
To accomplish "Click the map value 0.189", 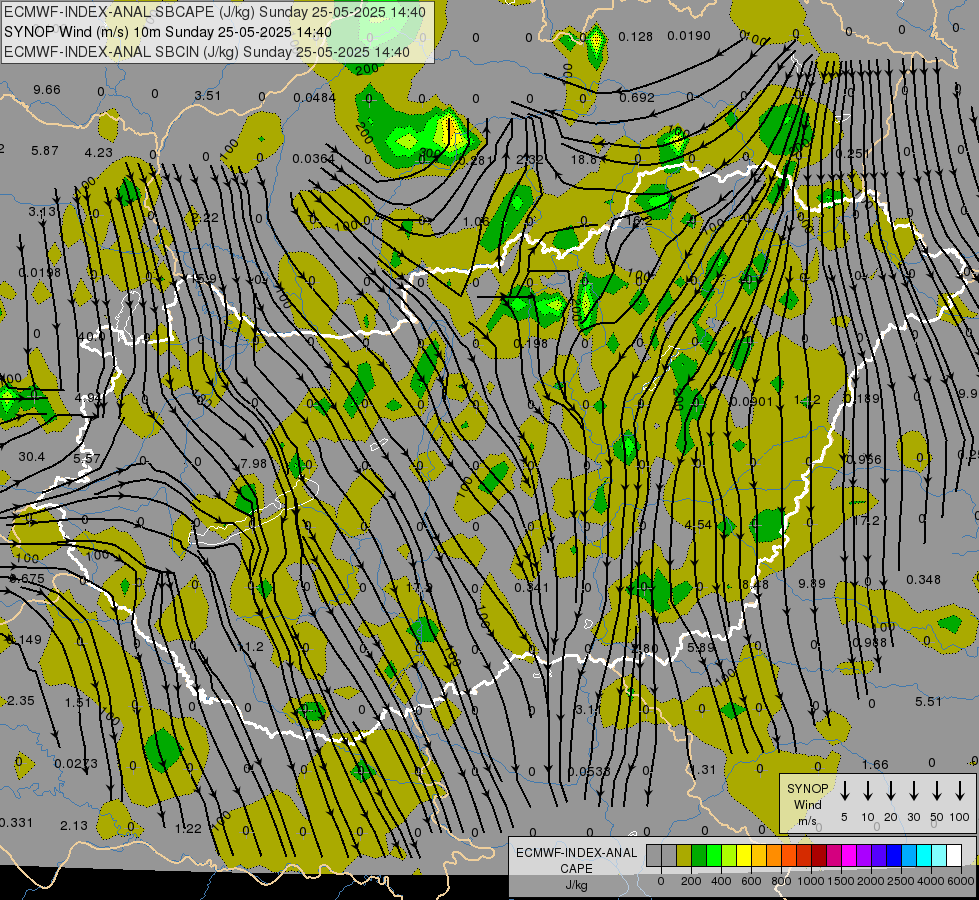I will point(862,398).
